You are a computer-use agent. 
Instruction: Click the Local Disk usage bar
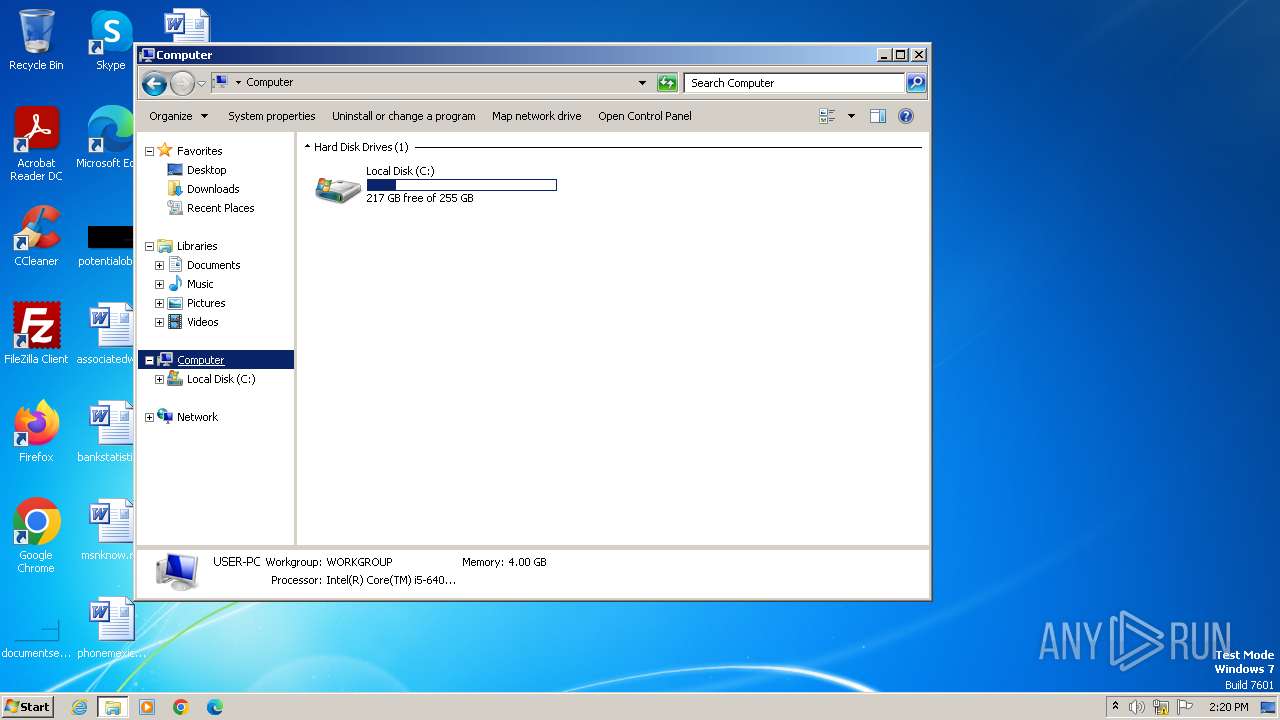(x=461, y=185)
